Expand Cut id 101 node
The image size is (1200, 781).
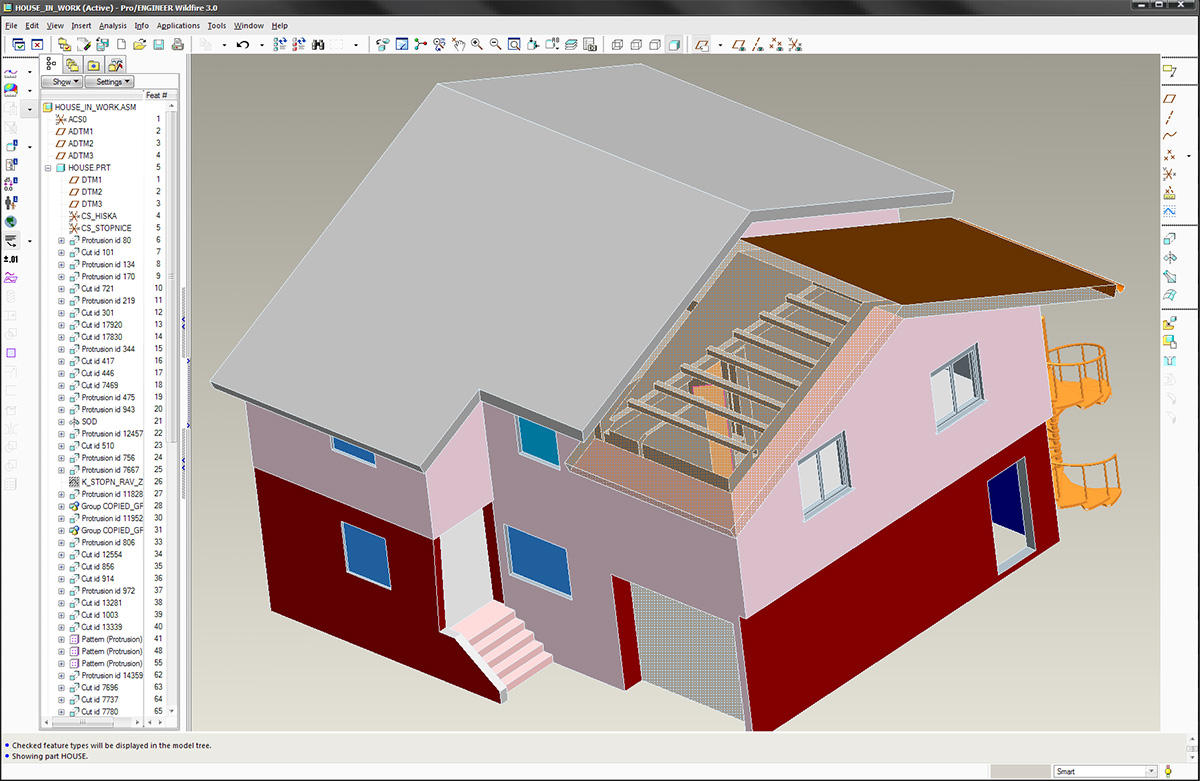62,252
